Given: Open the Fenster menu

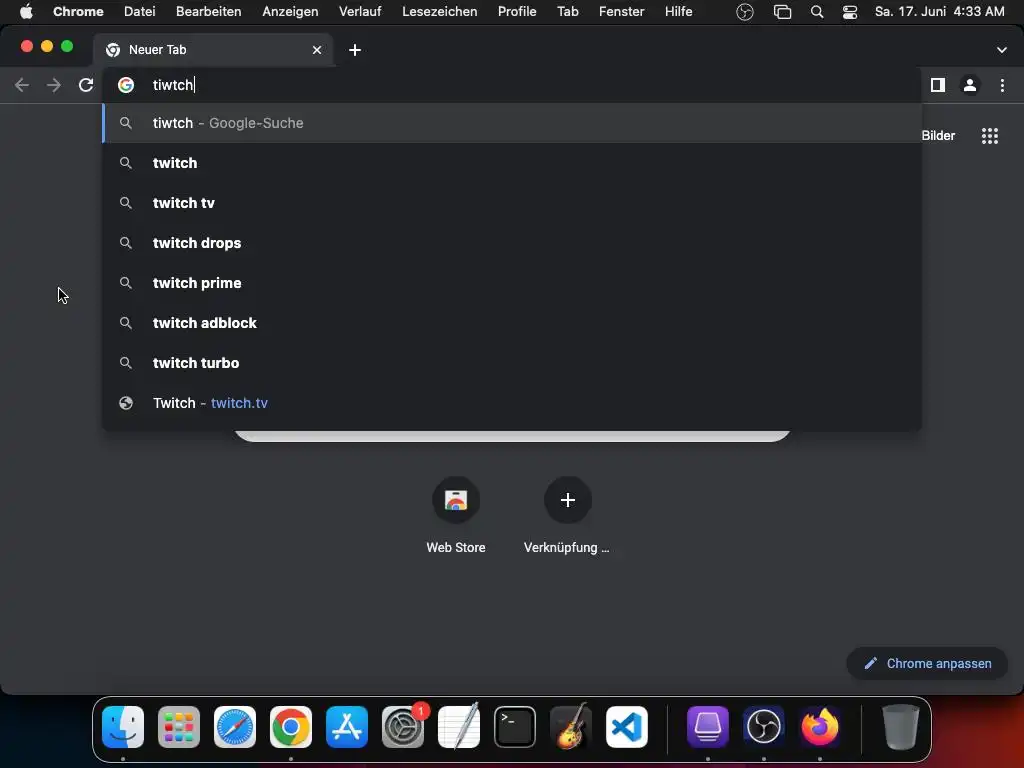Looking at the screenshot, I should (x=622, y=12).
